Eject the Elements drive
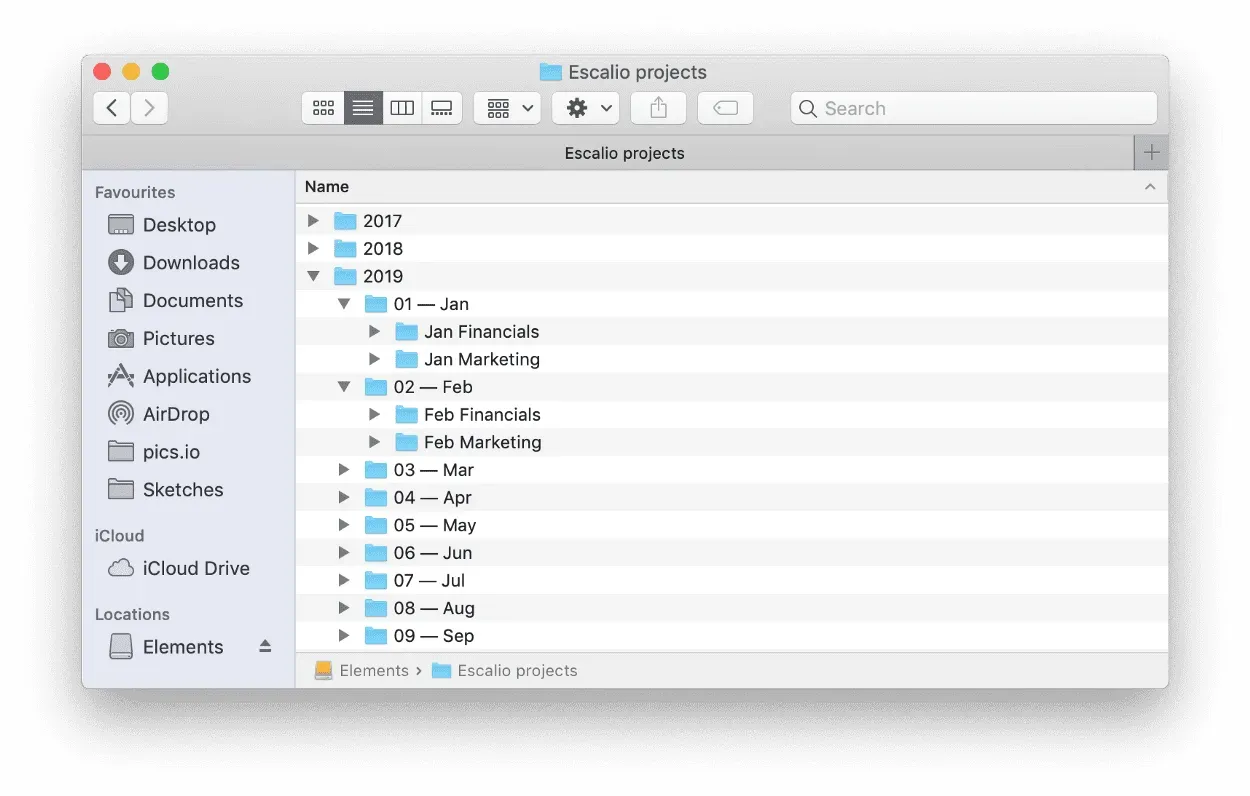1250x796 pixels. click(x=265, y=647)
